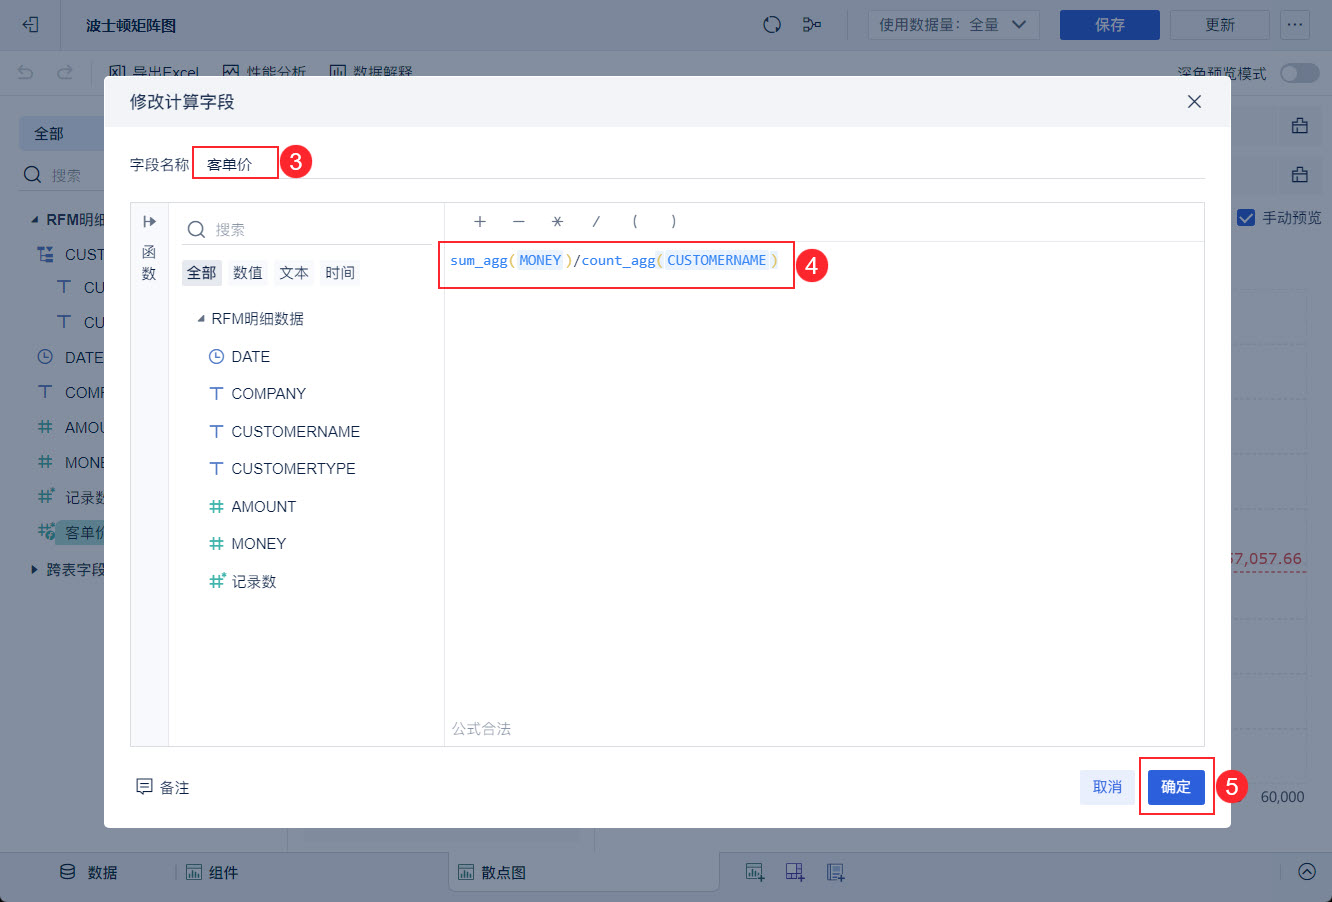Image resolution: width=1332 pixels, height=902 pixels.
Task: Click the back/exit icon at top left
Action: (30, 25)
